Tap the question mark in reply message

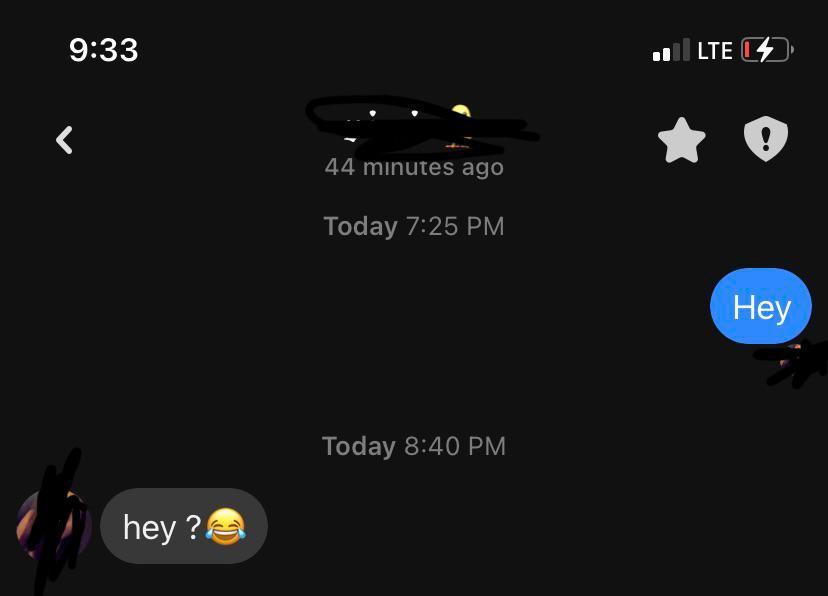194,526
